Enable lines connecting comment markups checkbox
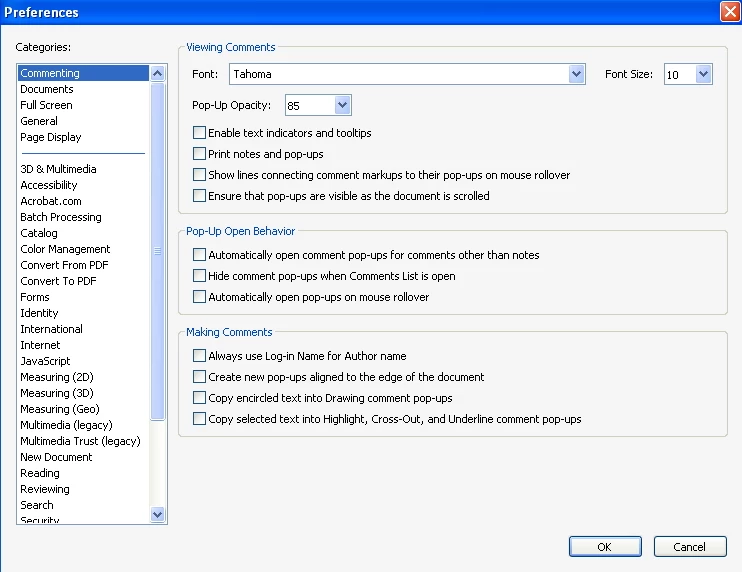The width and height of the screenshot is (742, 572). tap(199, 175)
